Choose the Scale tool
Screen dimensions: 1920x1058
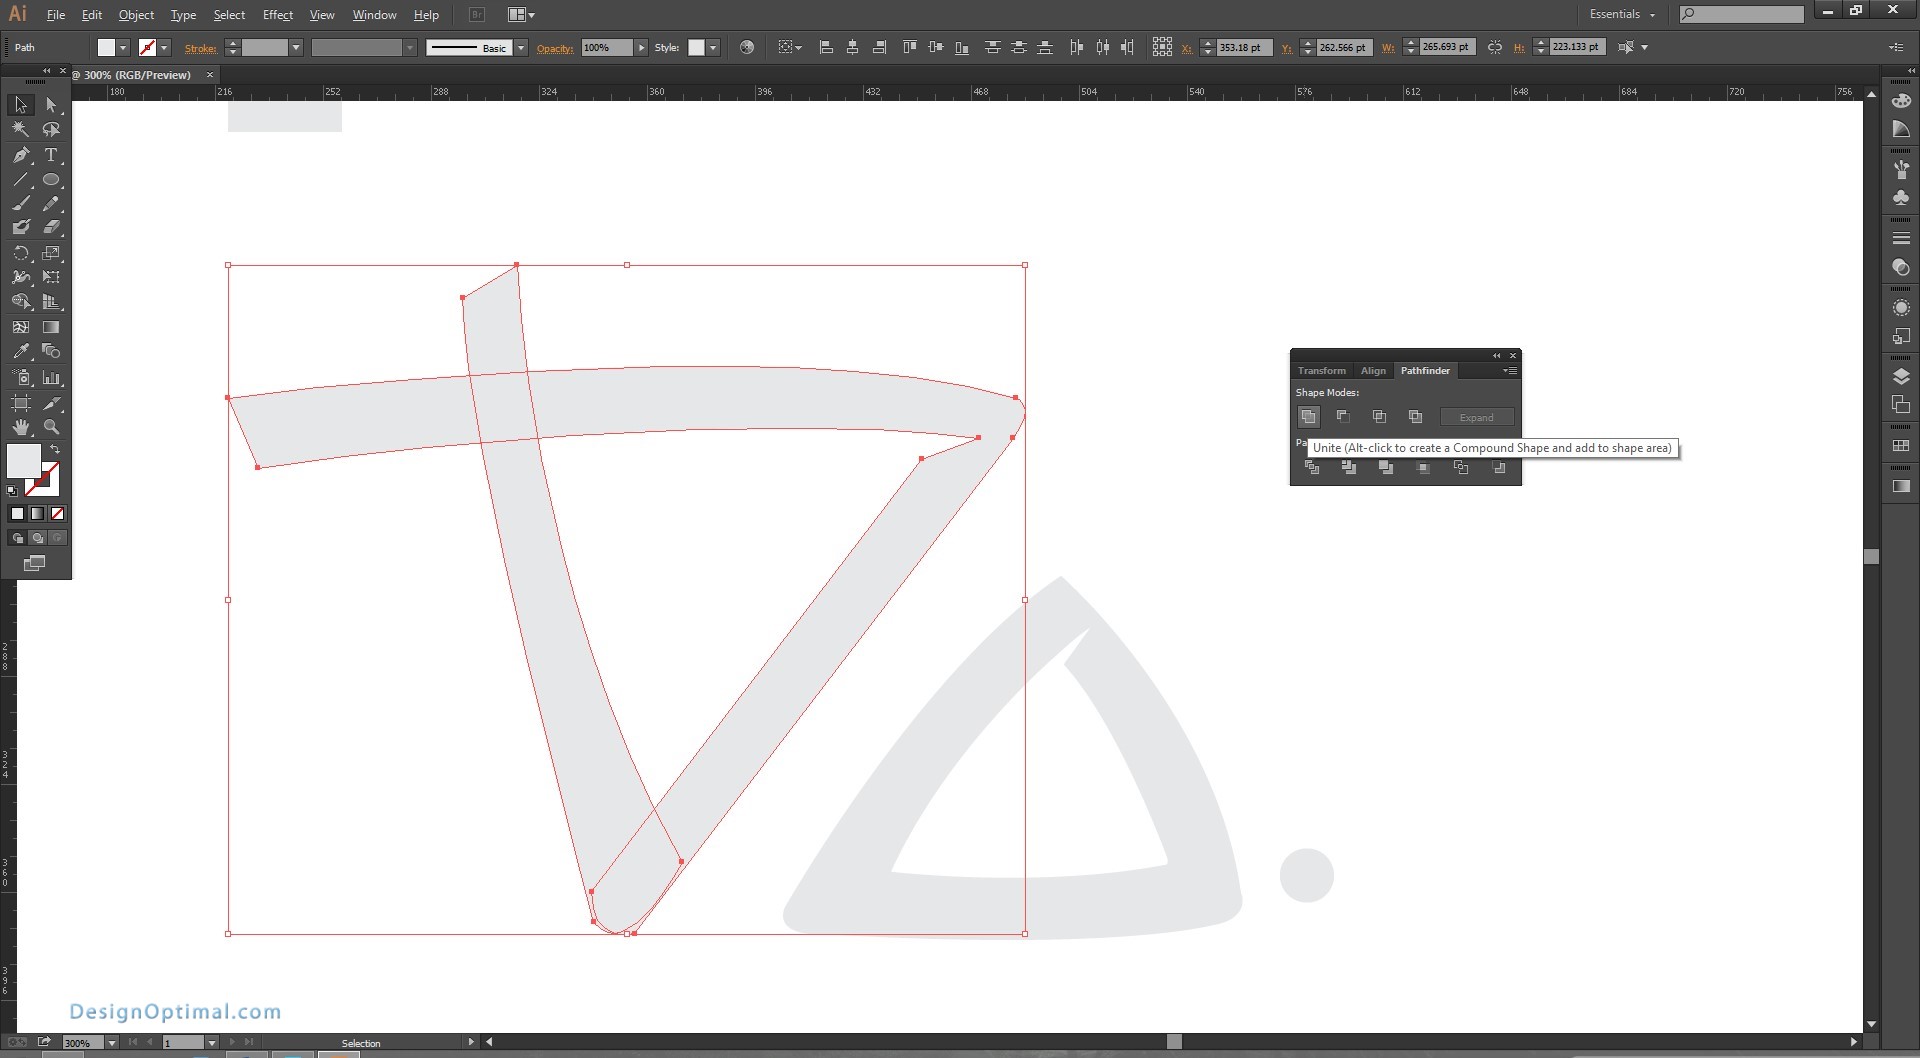[x=51, y=253]
